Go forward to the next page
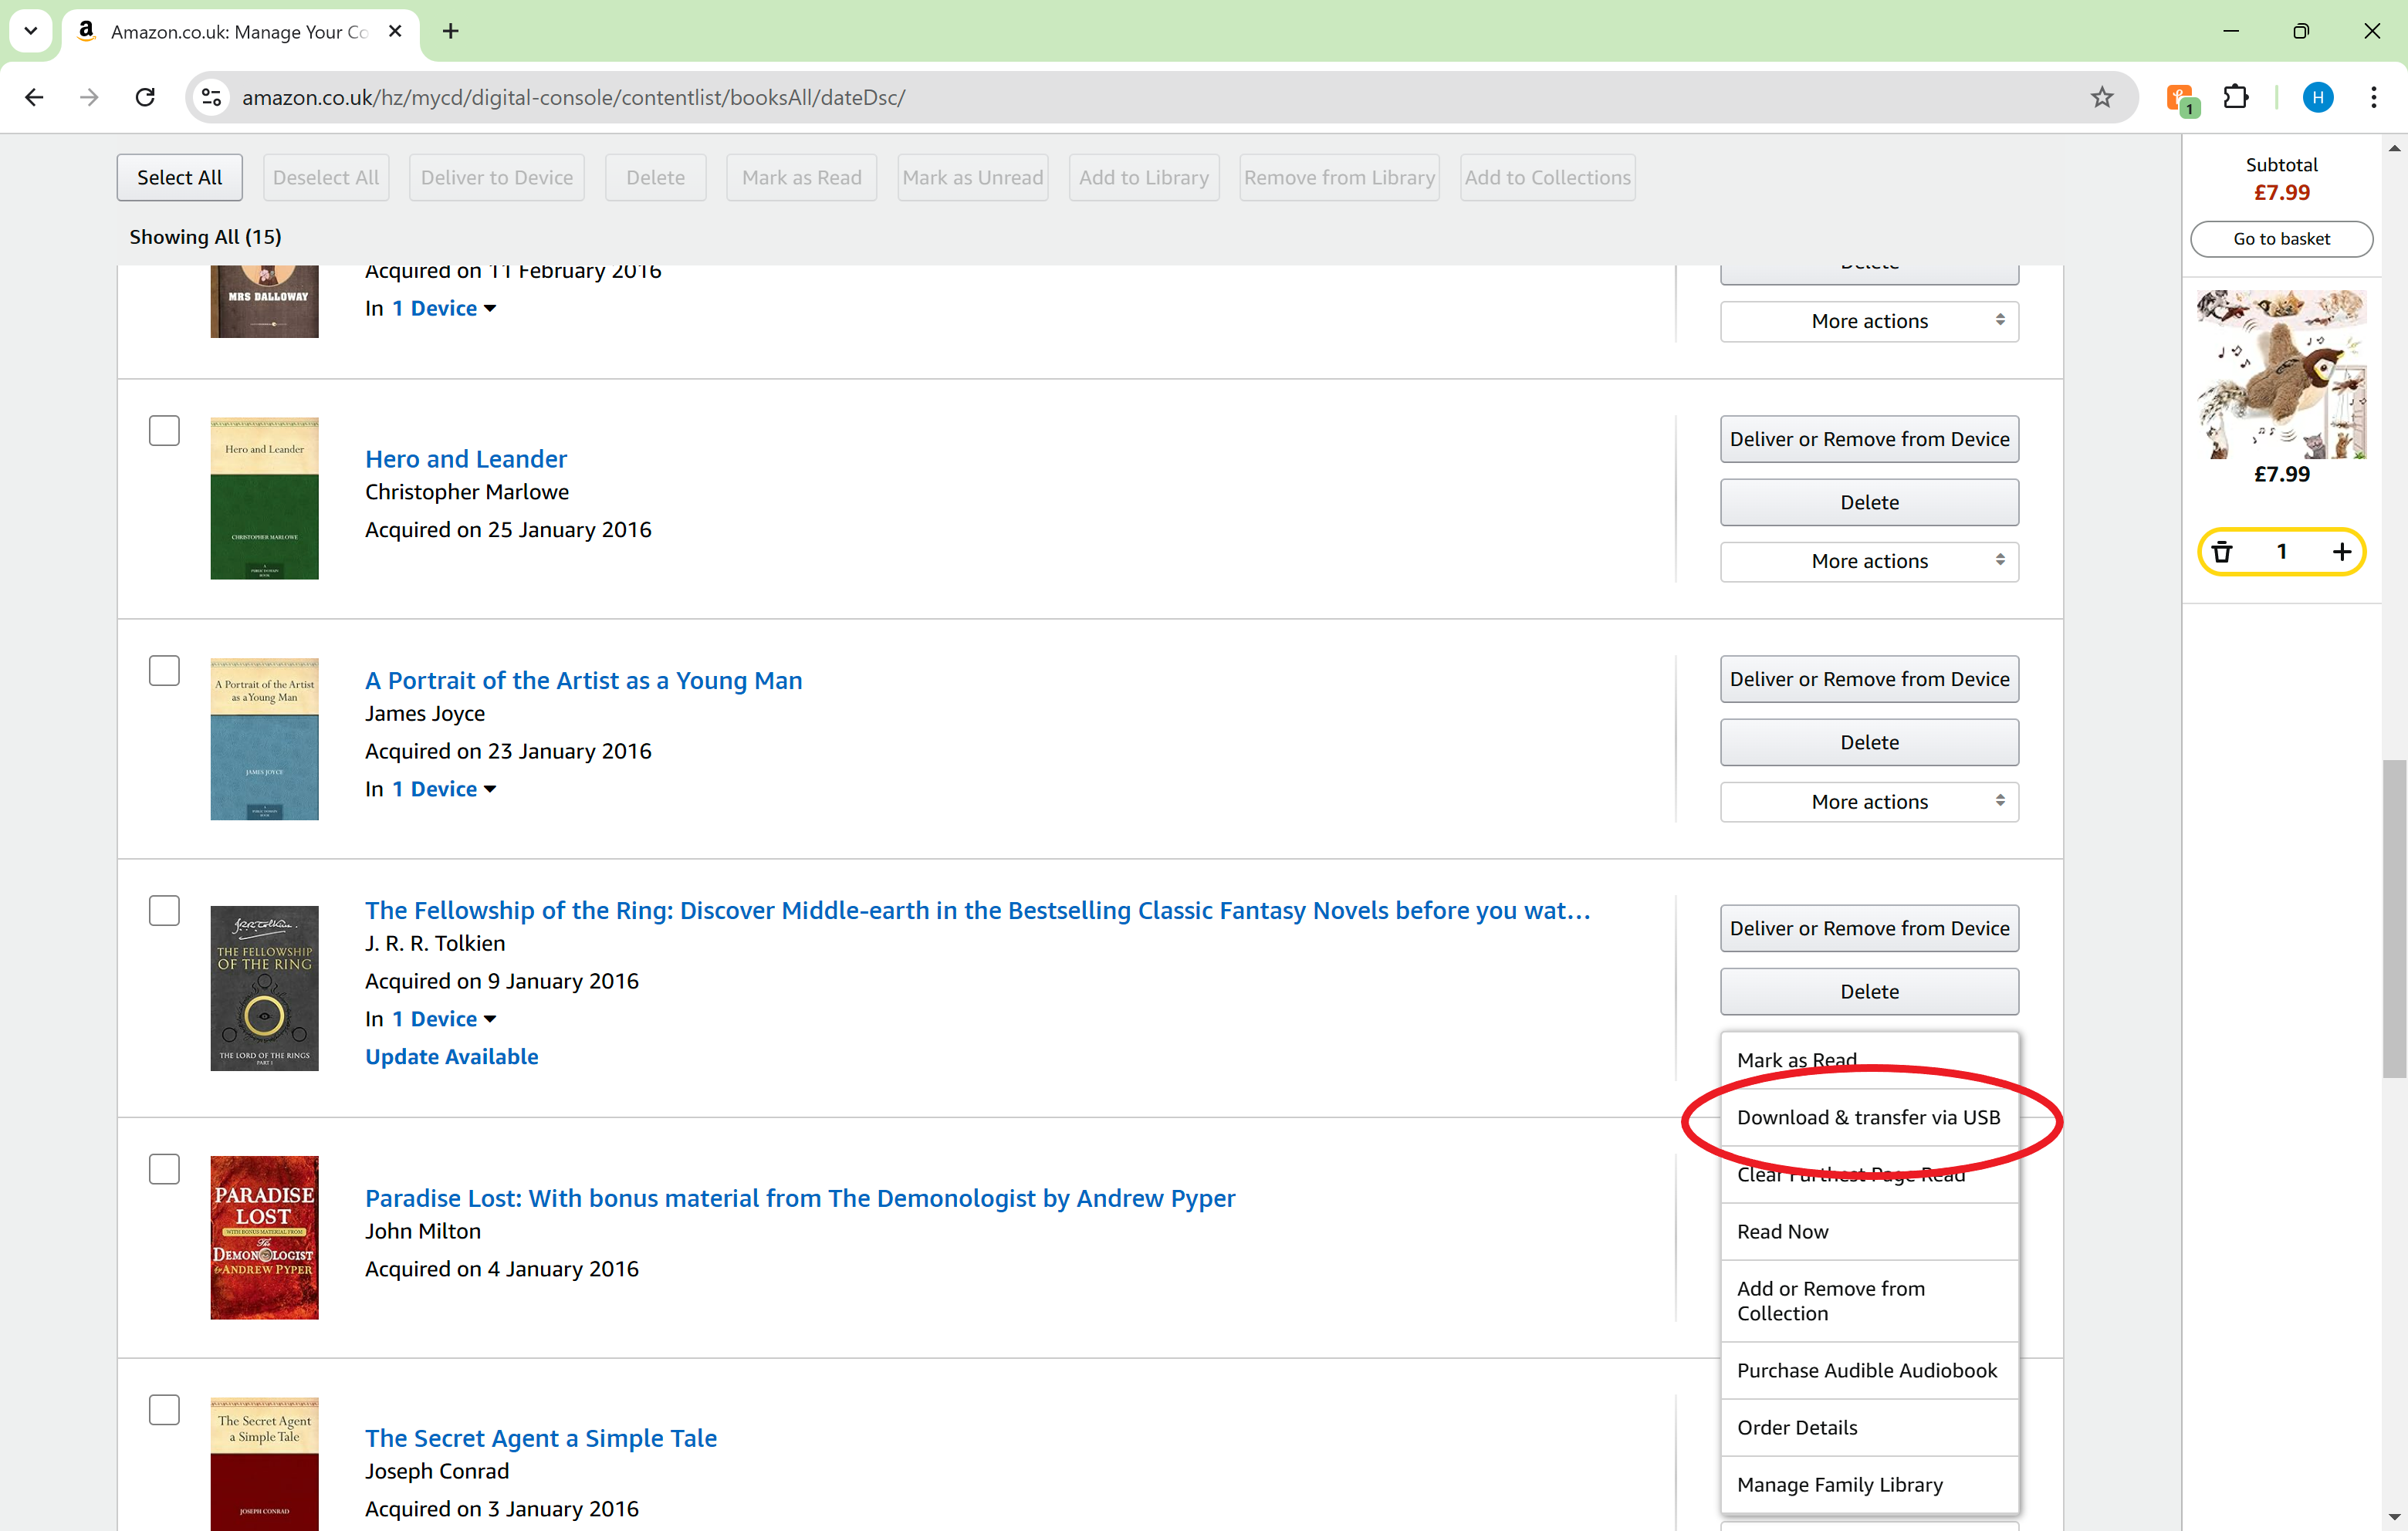 pos(89,97)
